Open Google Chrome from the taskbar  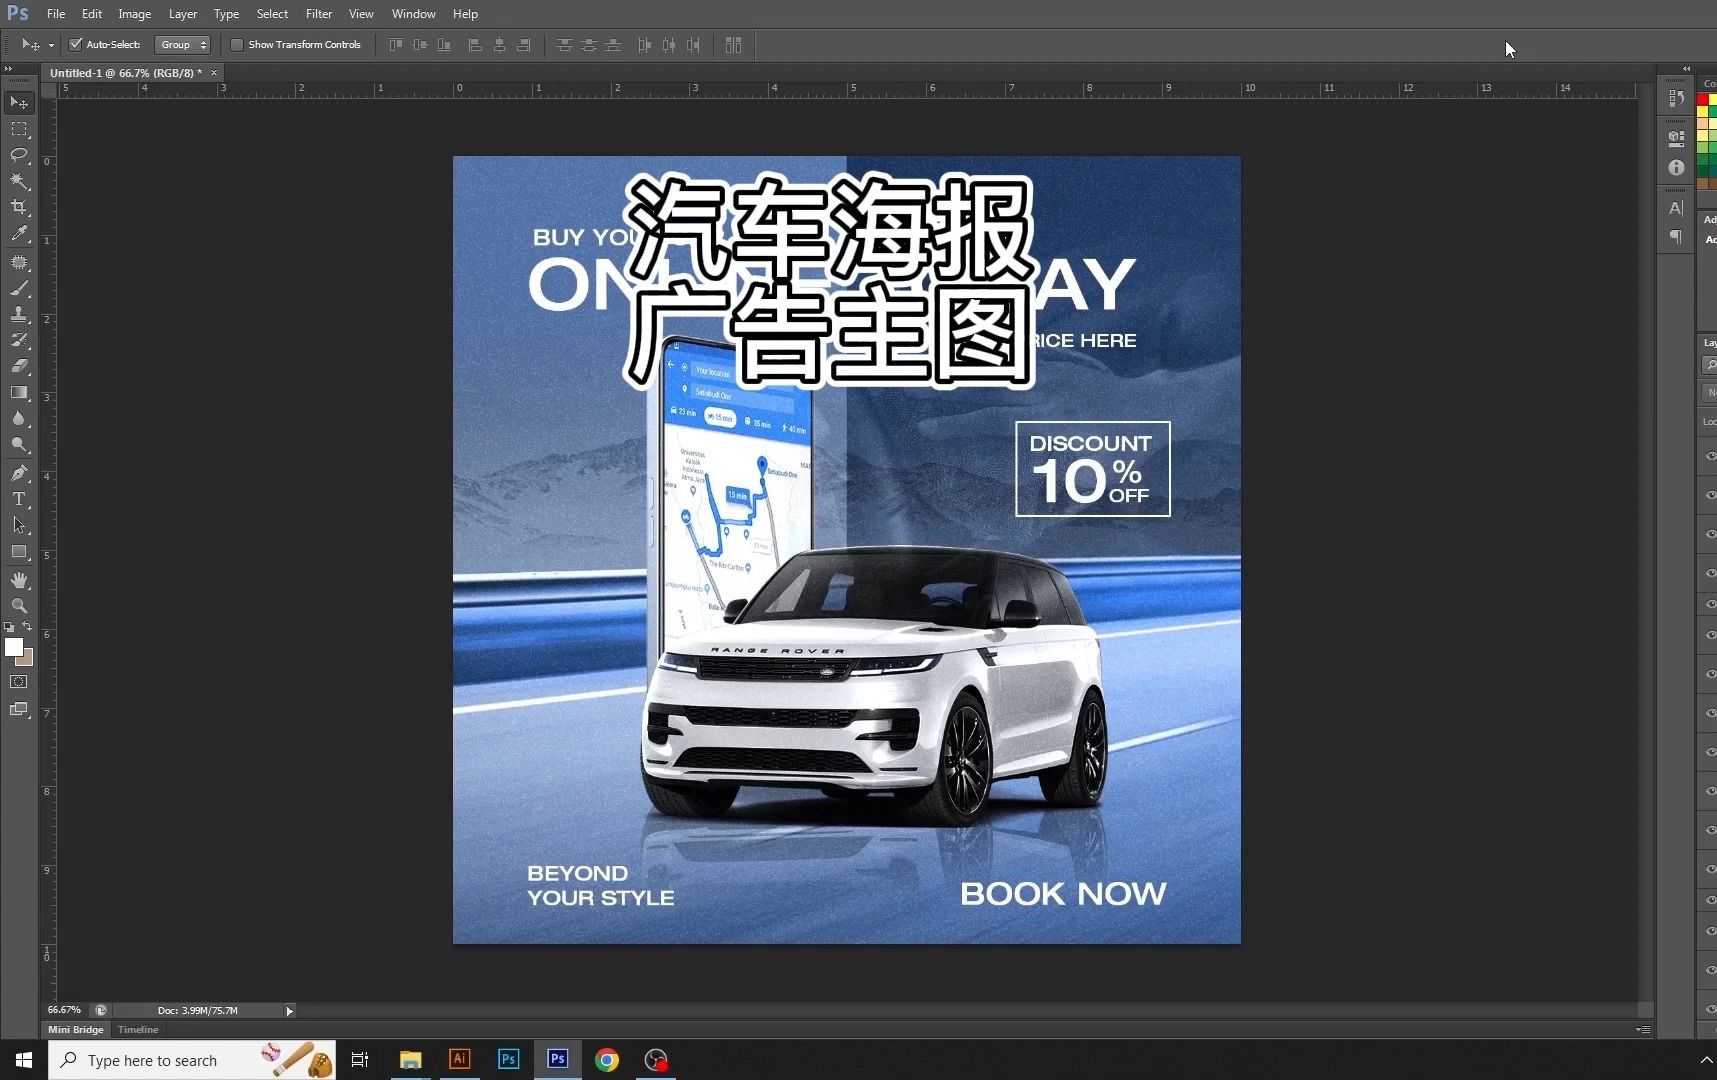click(607, 1060)
